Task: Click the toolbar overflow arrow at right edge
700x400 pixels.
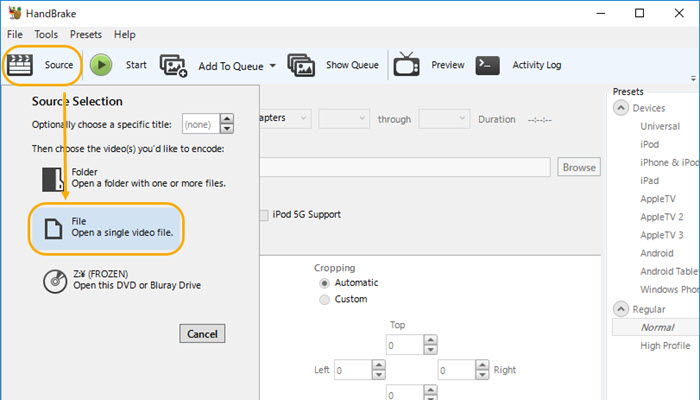Action: coord(693,78)
